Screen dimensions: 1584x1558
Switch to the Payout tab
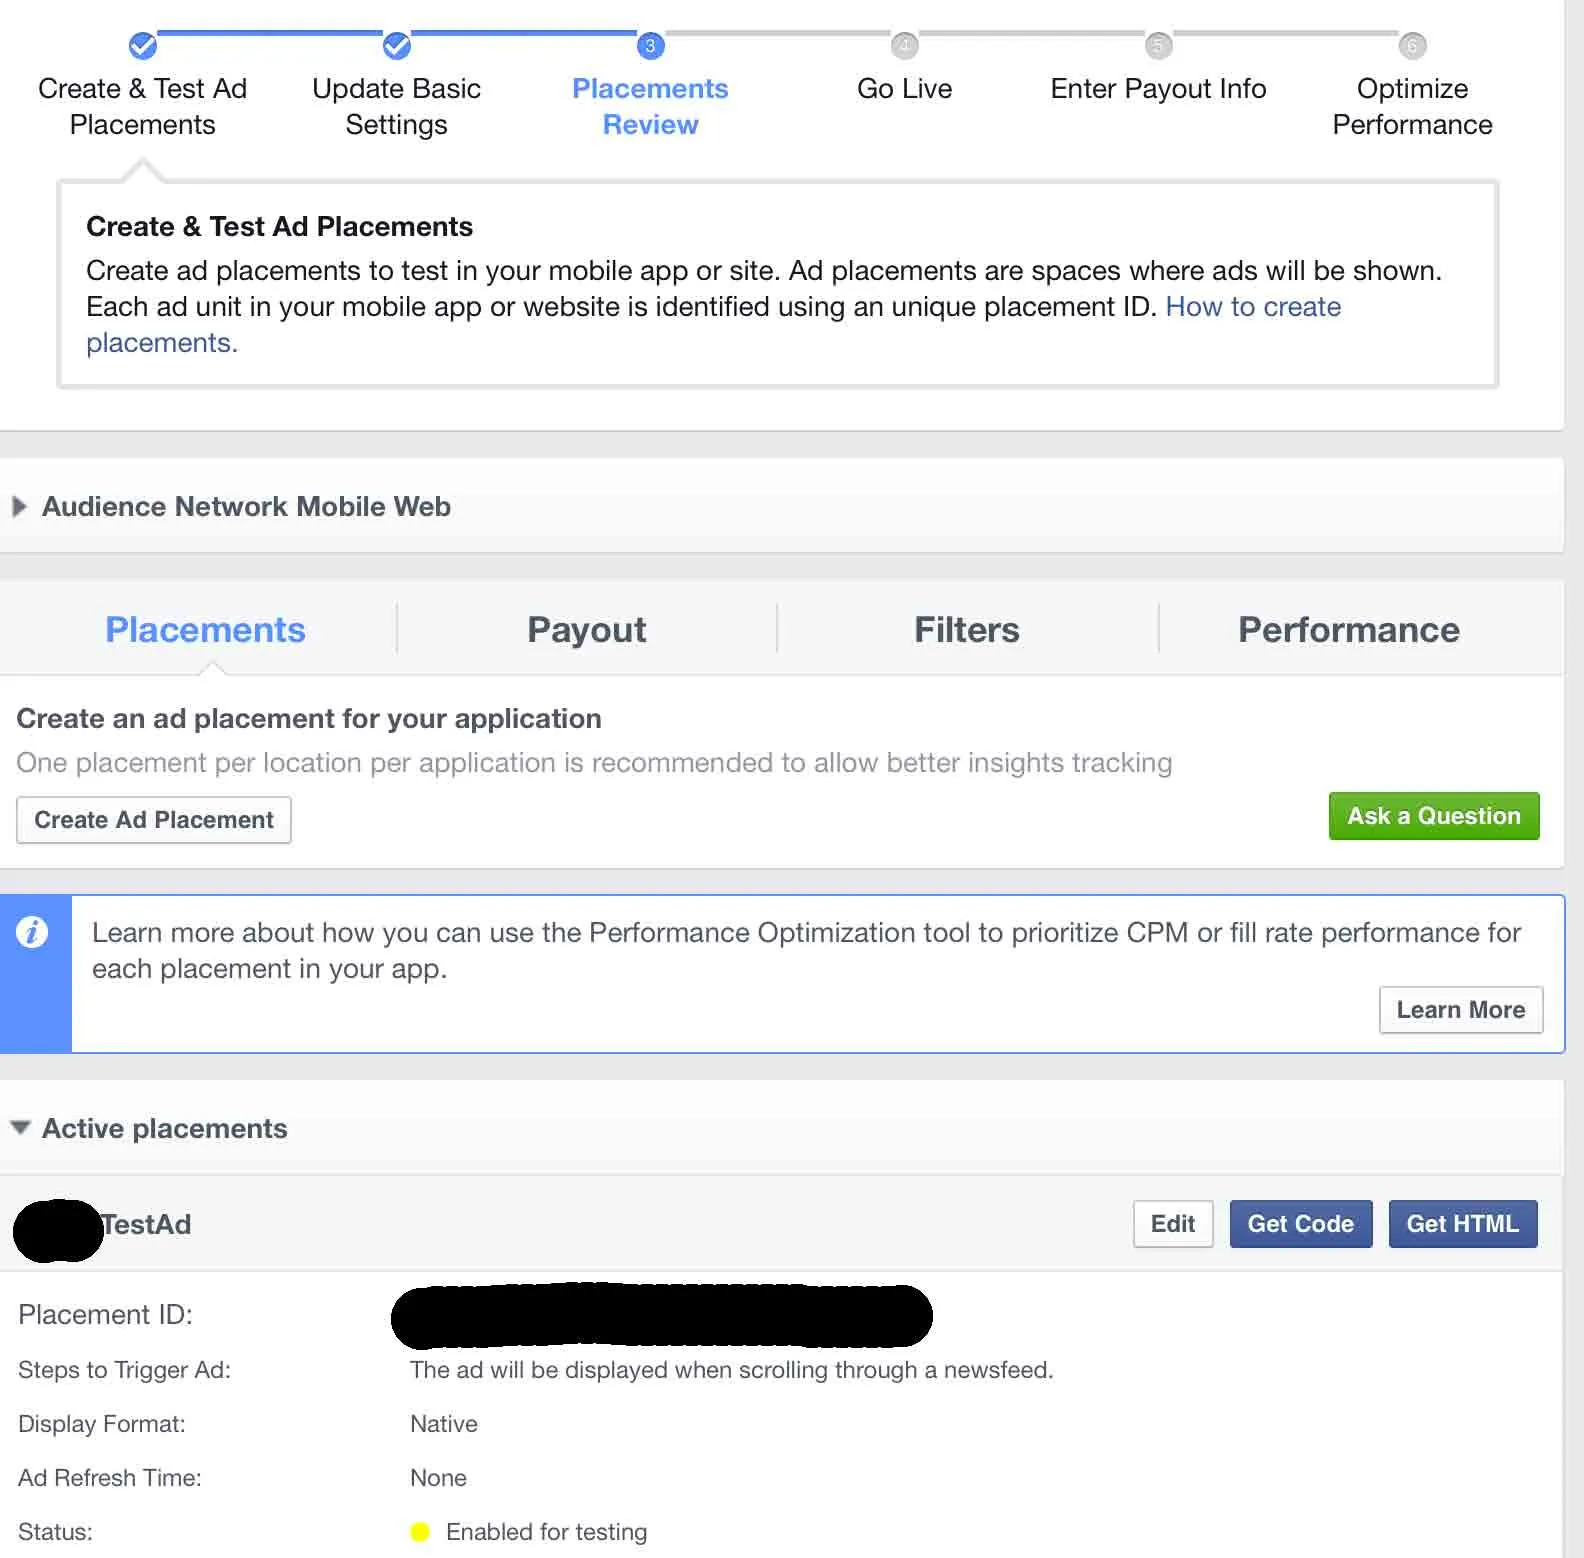point(587,629)
